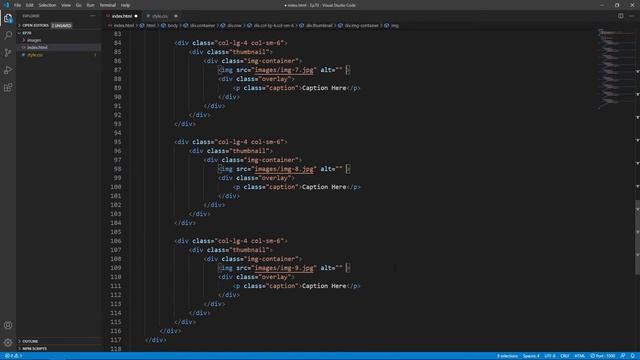
Task: Click errors and warnings status indicator
Action: (x=13, y=356)
